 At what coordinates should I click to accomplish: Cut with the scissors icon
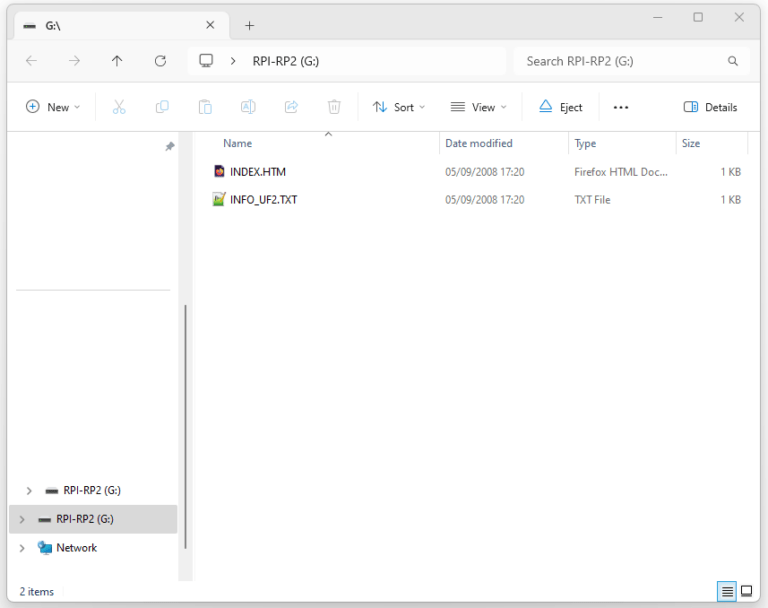pyautogui.click(x=119, y=107)
